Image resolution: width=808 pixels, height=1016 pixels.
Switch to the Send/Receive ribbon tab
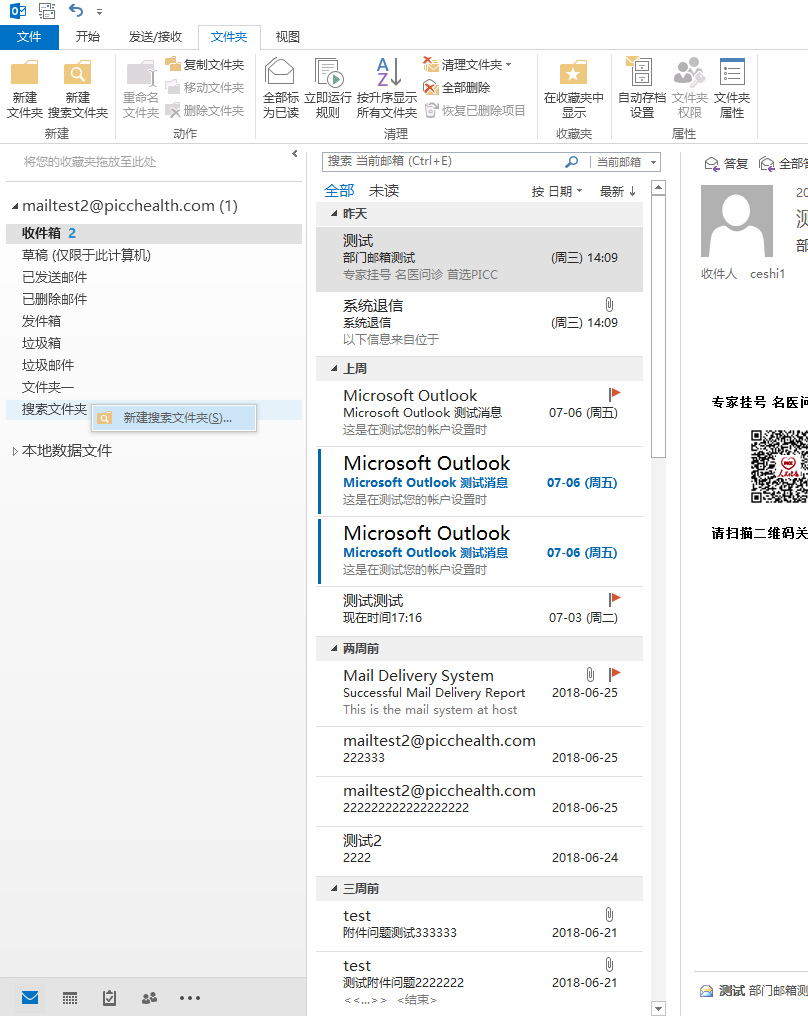tap(155, 37)
